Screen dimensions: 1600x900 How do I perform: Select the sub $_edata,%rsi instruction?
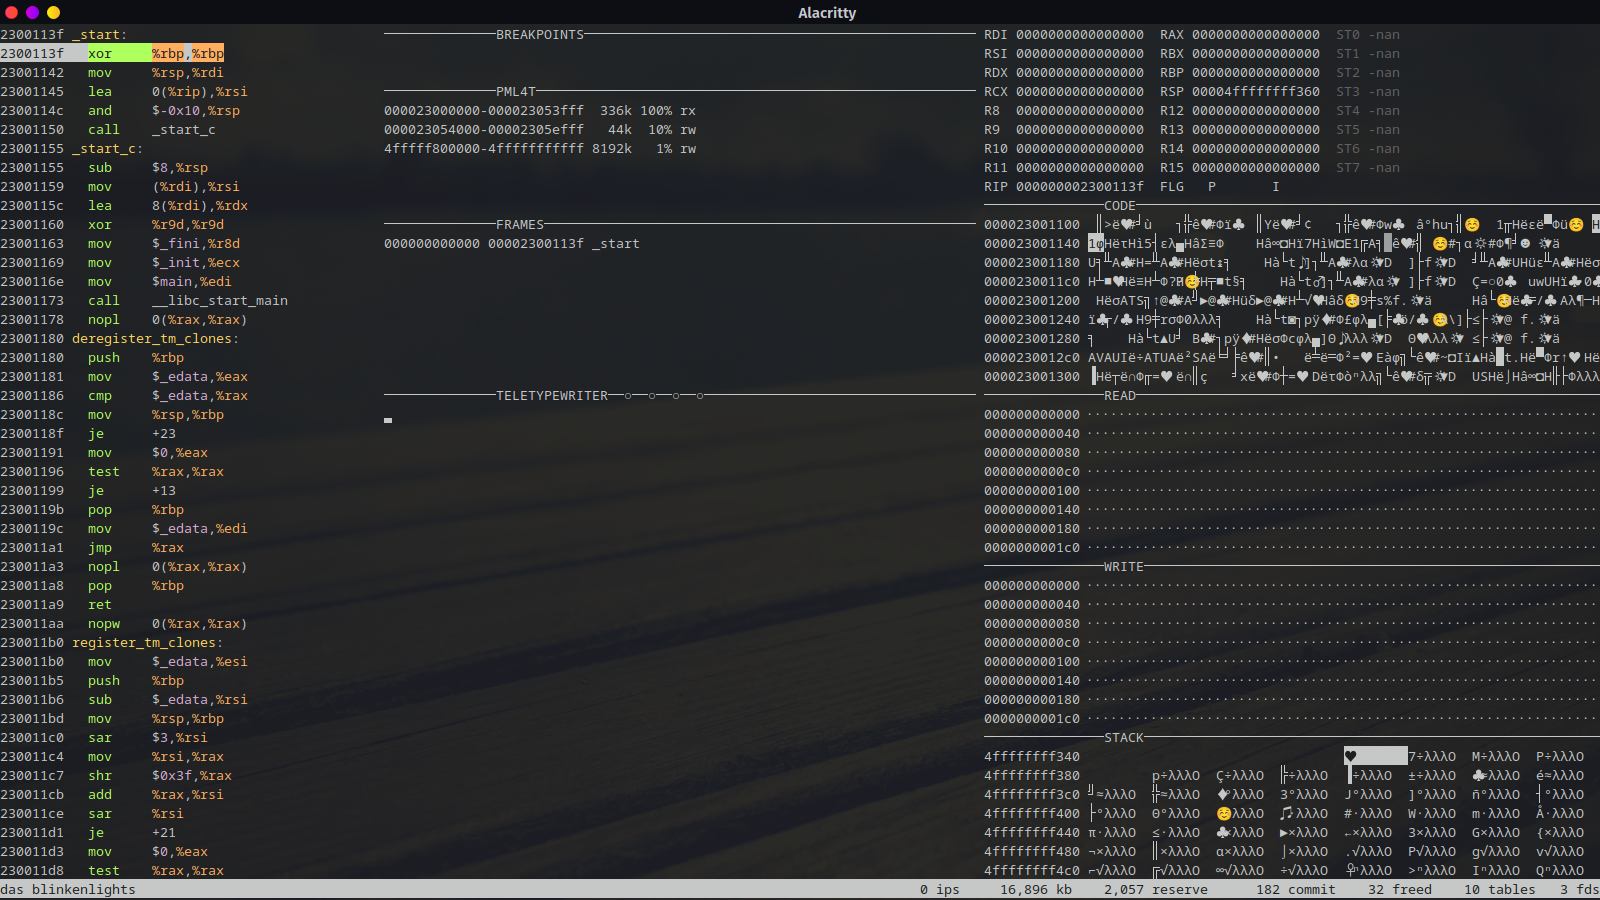coord(124,700)
